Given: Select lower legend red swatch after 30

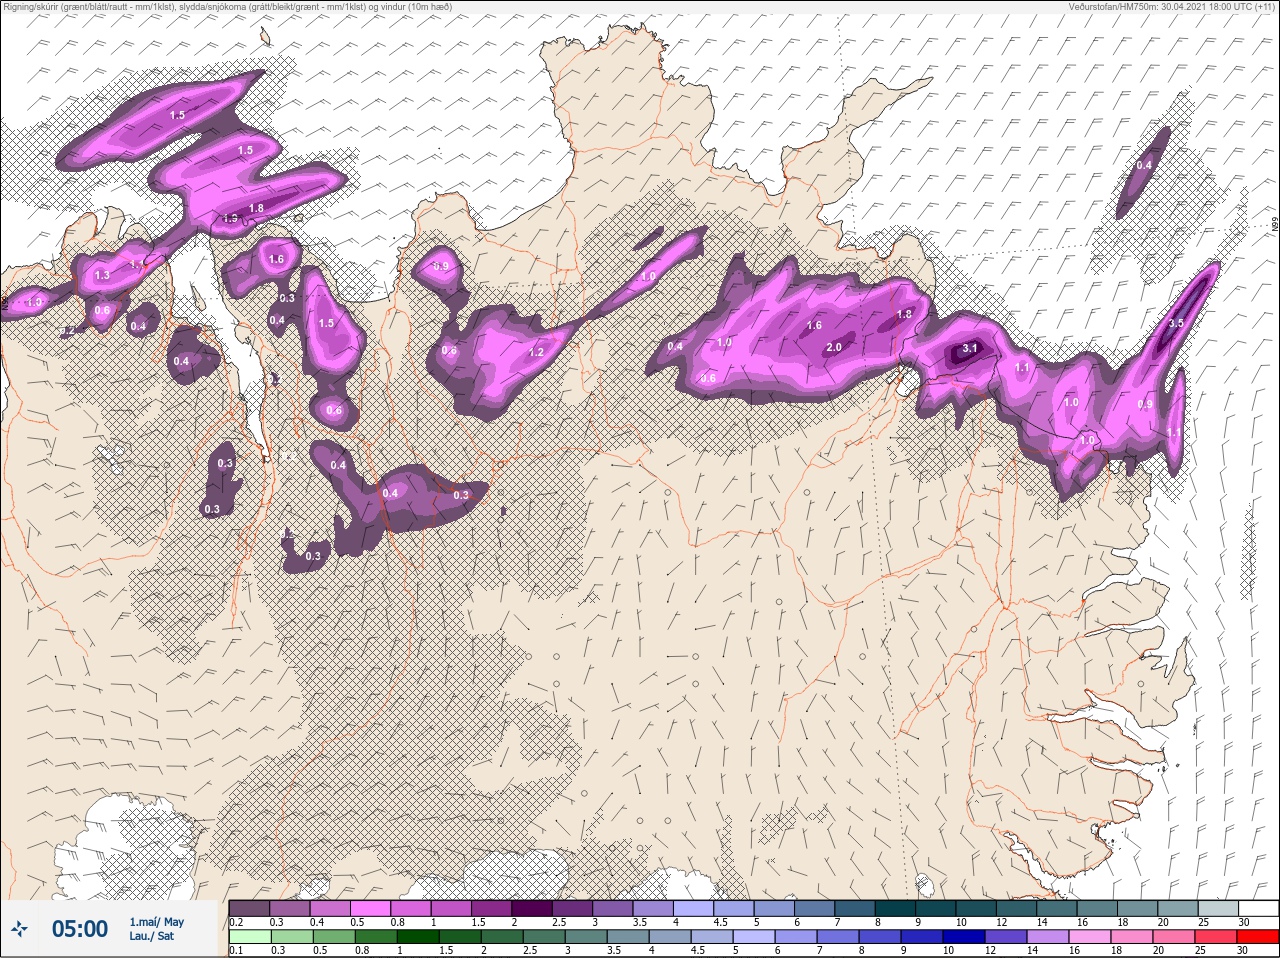Looking at the screenshot, I should 1259,937.
